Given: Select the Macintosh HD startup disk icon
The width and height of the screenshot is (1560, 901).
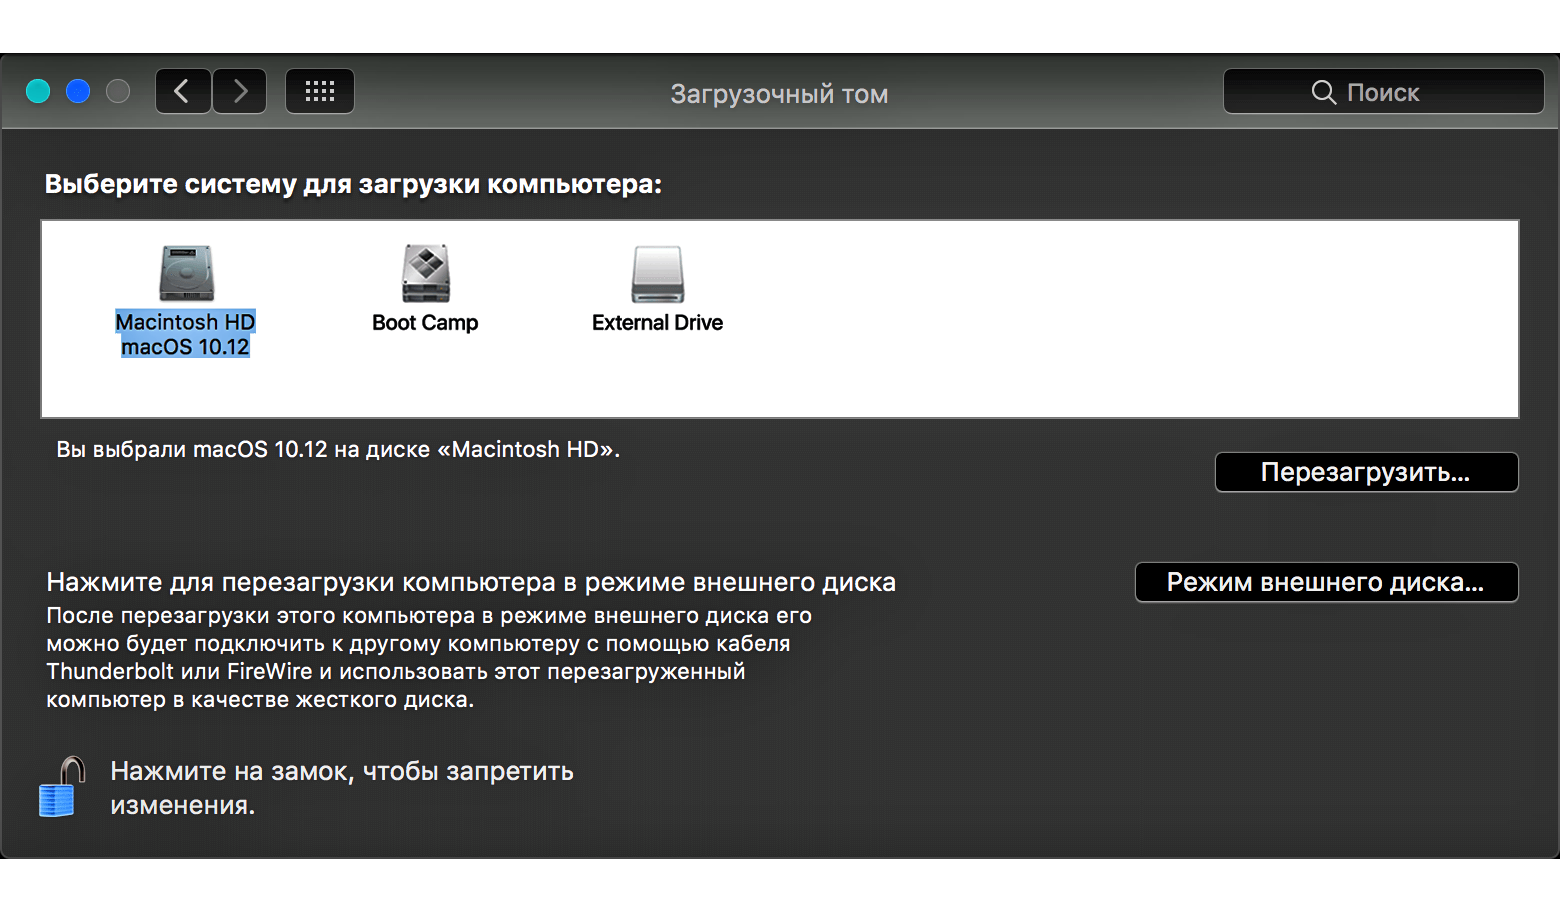Looking at the screenshot, I should pos(186,273).
